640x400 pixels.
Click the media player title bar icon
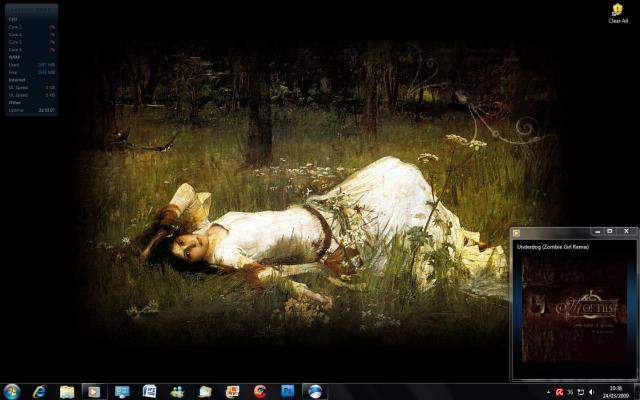517,232
